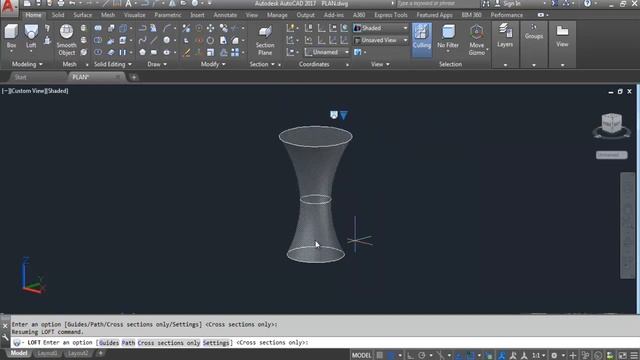Click the Shaded viewport visual style label
Screen dimensions: 640x360
57,91
